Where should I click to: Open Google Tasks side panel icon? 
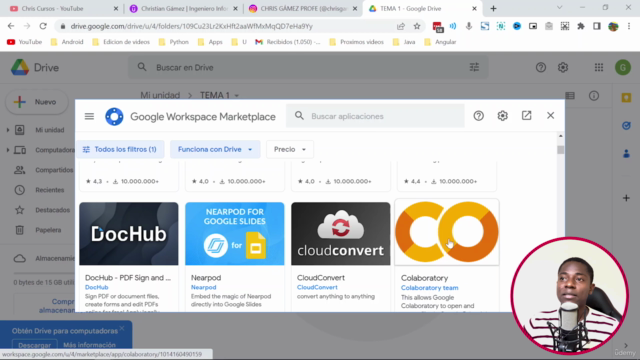tap(626, 126)
